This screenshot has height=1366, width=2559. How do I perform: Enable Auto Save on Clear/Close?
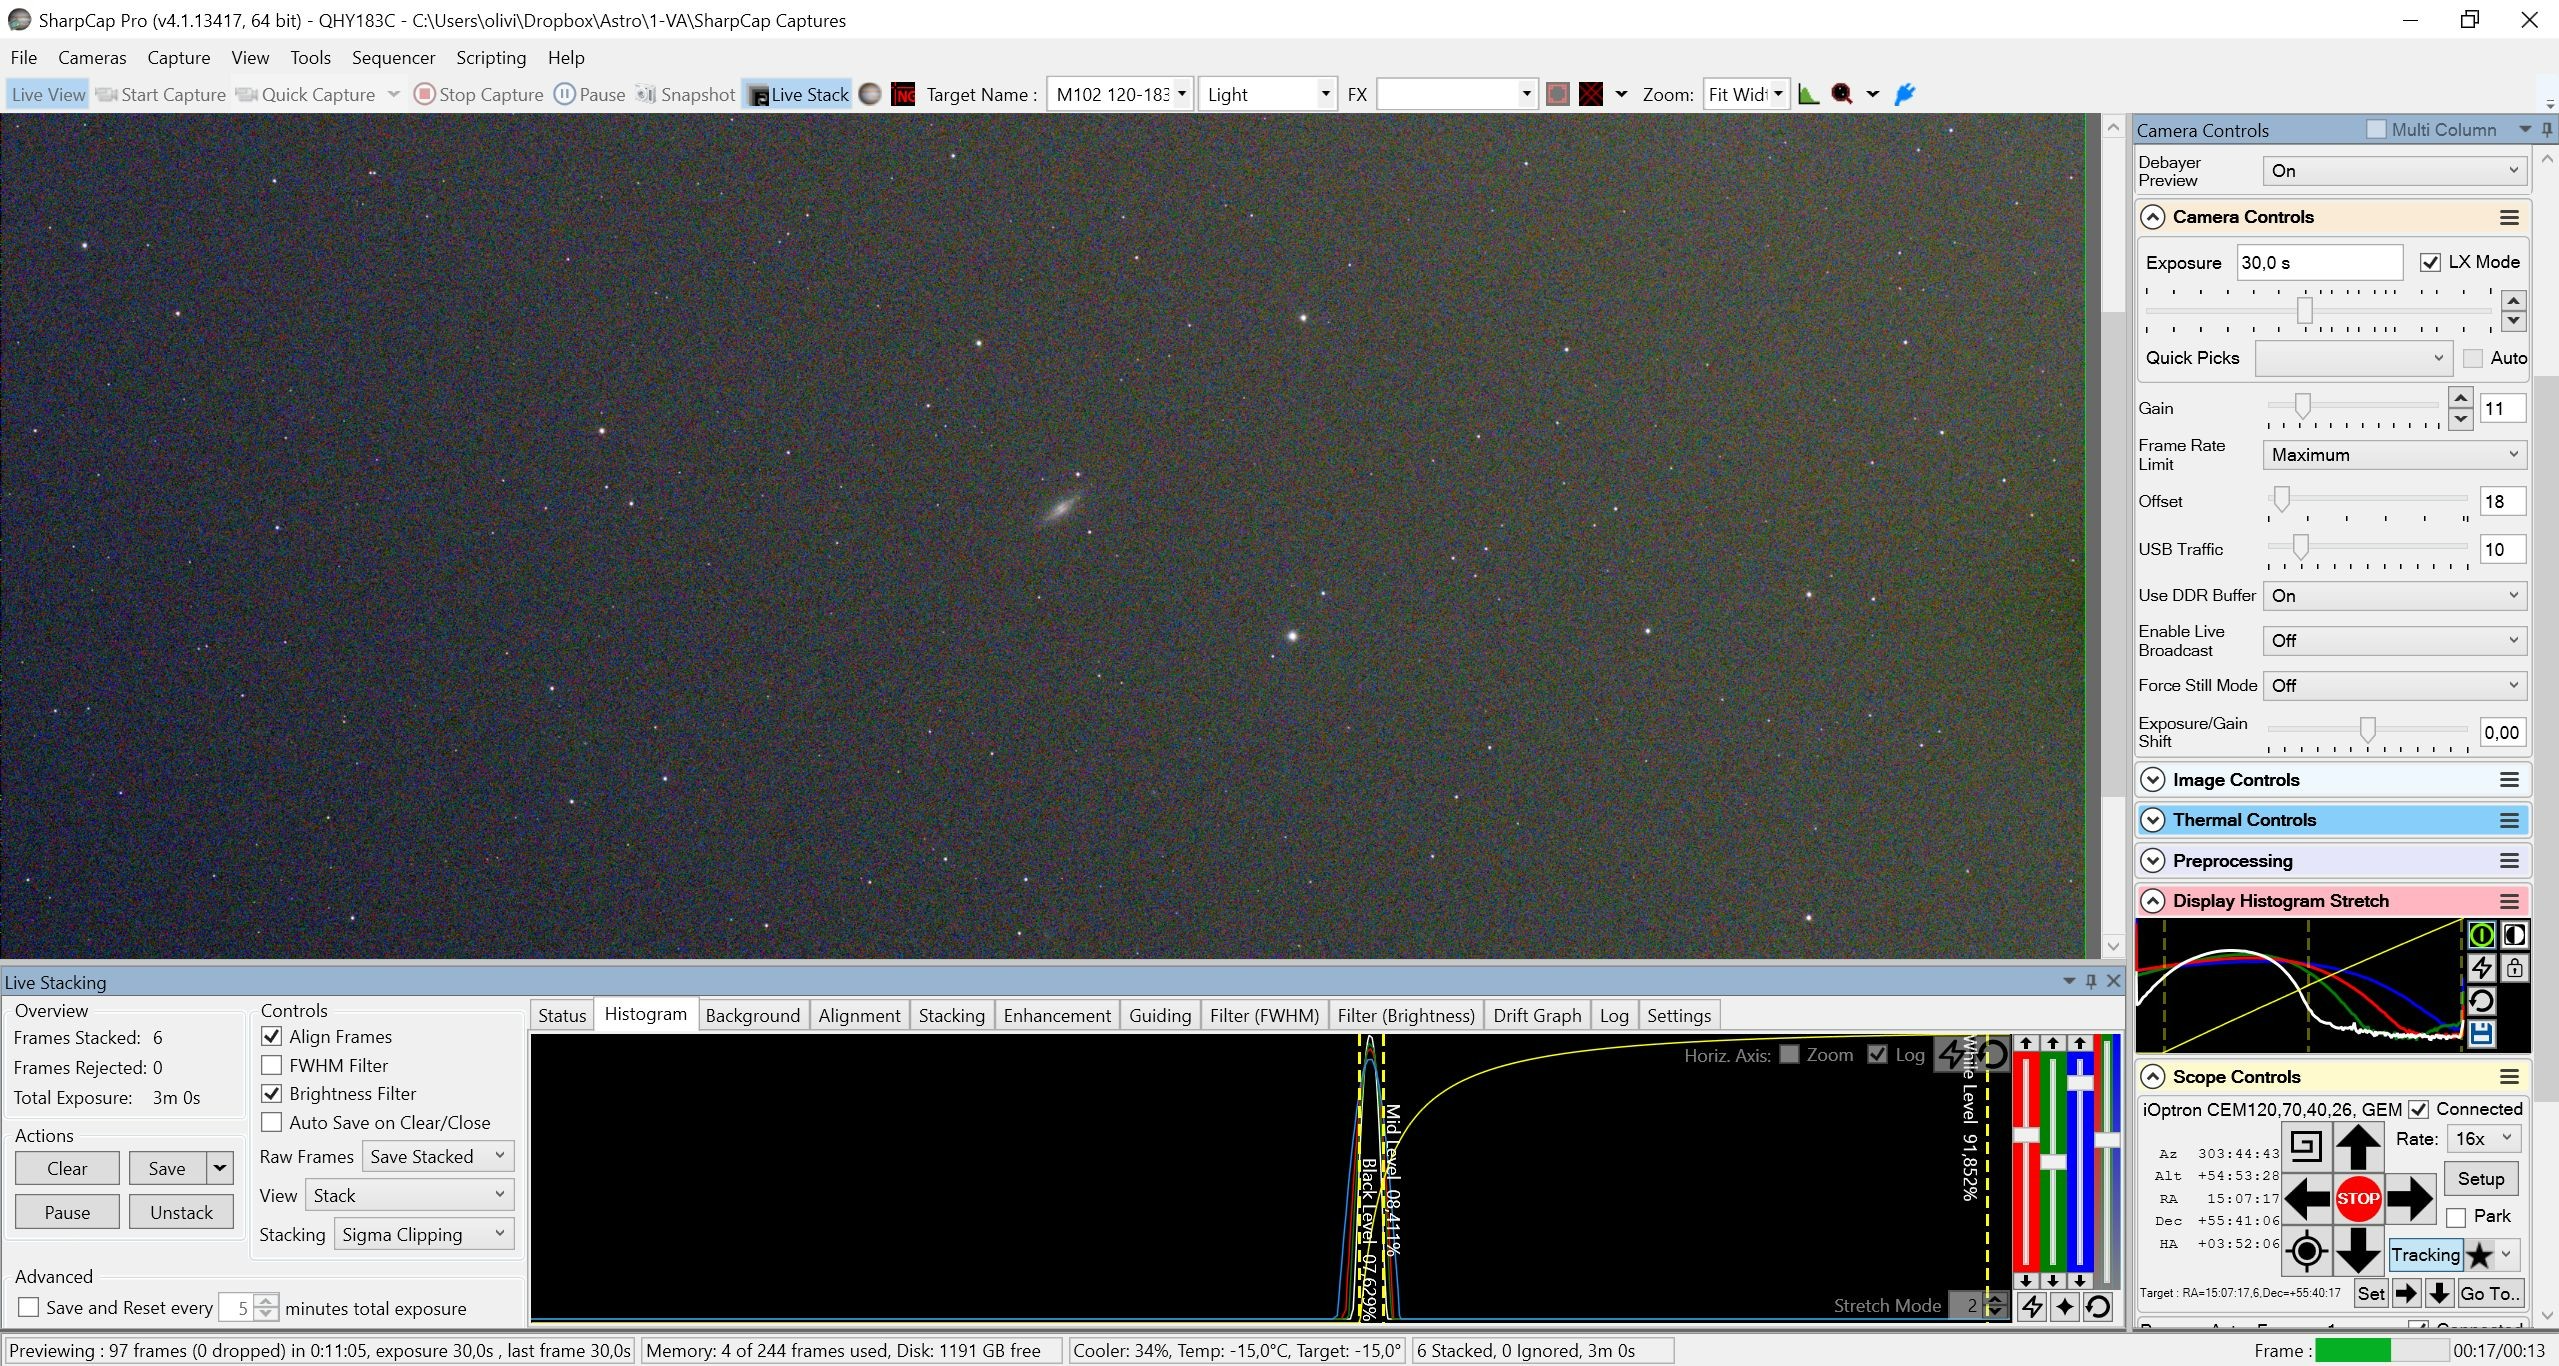point(271,1122)
